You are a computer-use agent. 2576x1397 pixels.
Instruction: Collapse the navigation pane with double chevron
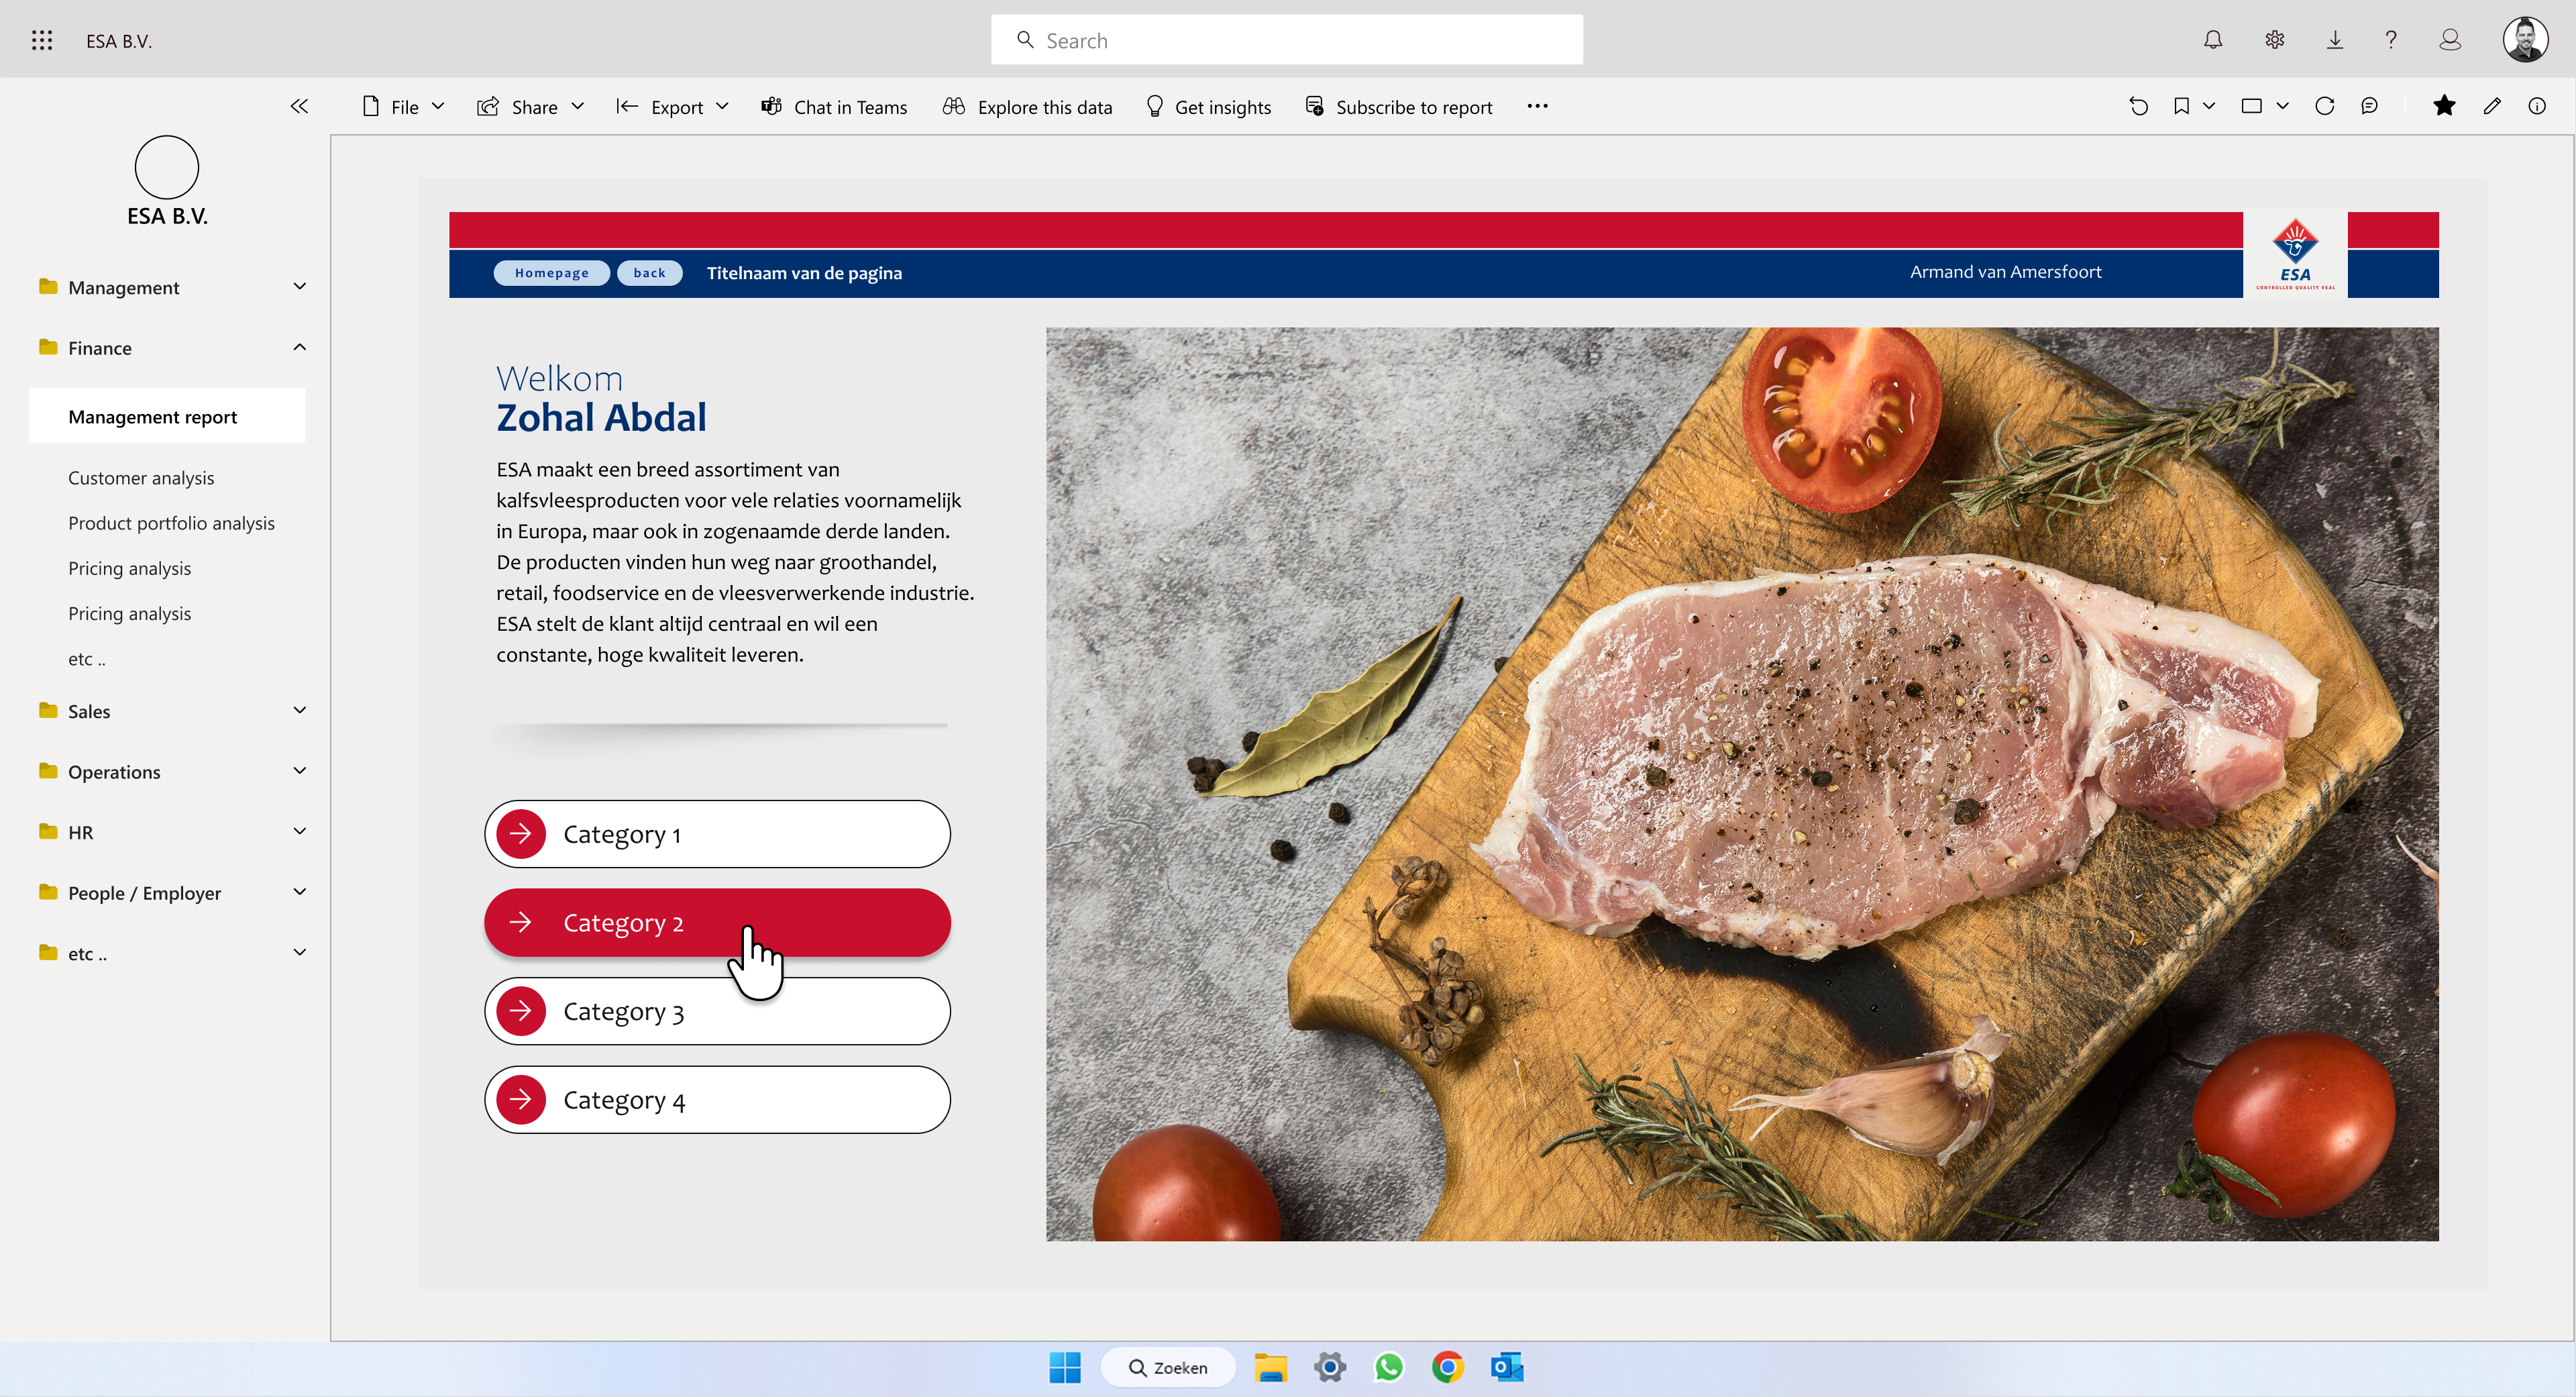point(299,106)
